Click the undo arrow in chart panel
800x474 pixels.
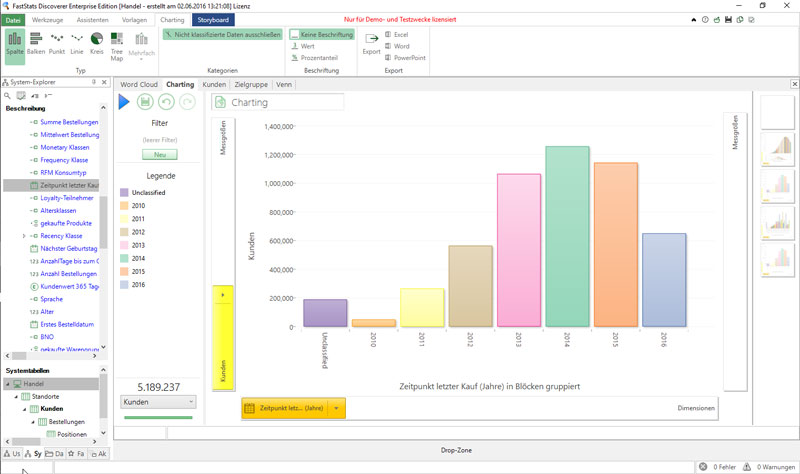[x=166, y=102]
